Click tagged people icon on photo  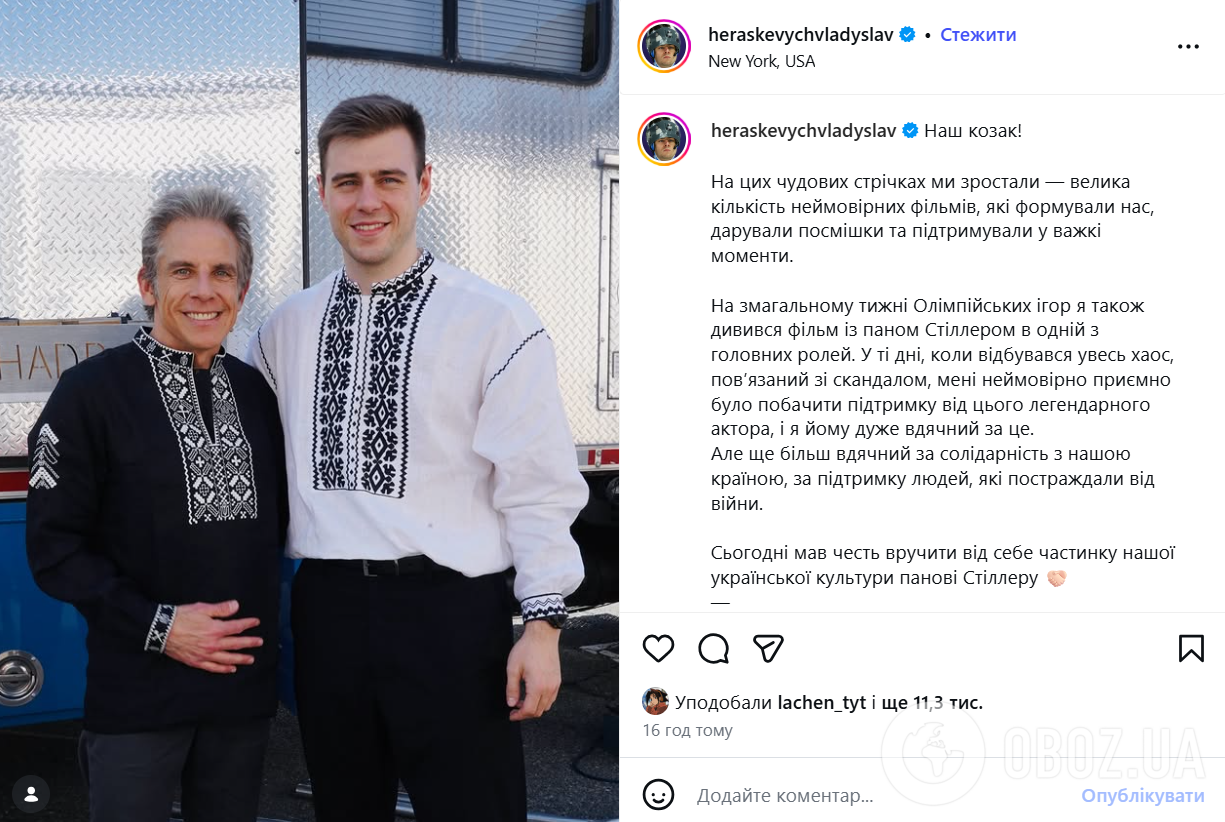[x=31, y=794]
